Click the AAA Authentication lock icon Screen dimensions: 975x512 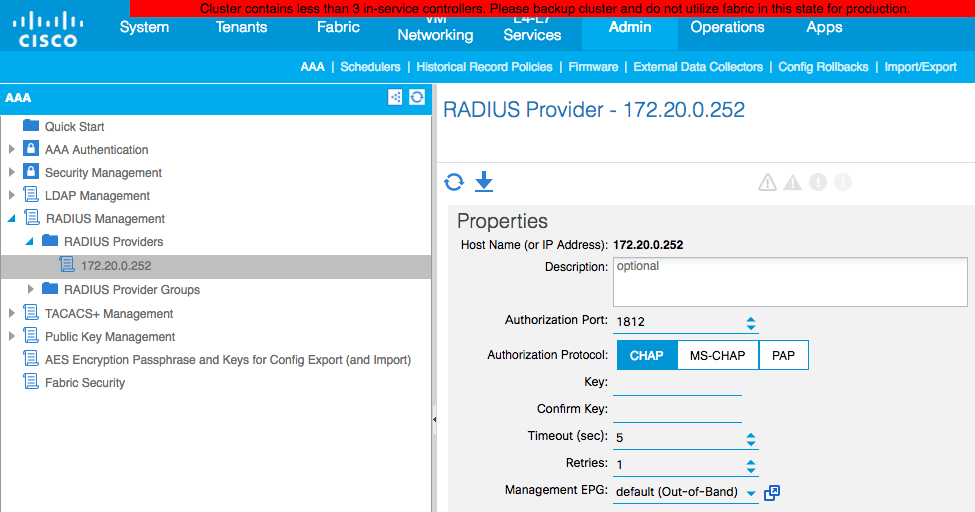pos(31,149)
